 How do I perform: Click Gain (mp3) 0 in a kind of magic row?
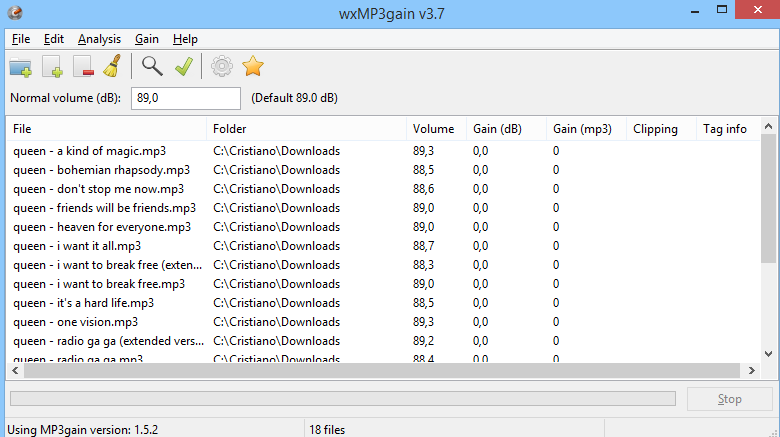(x=556, y=151)
